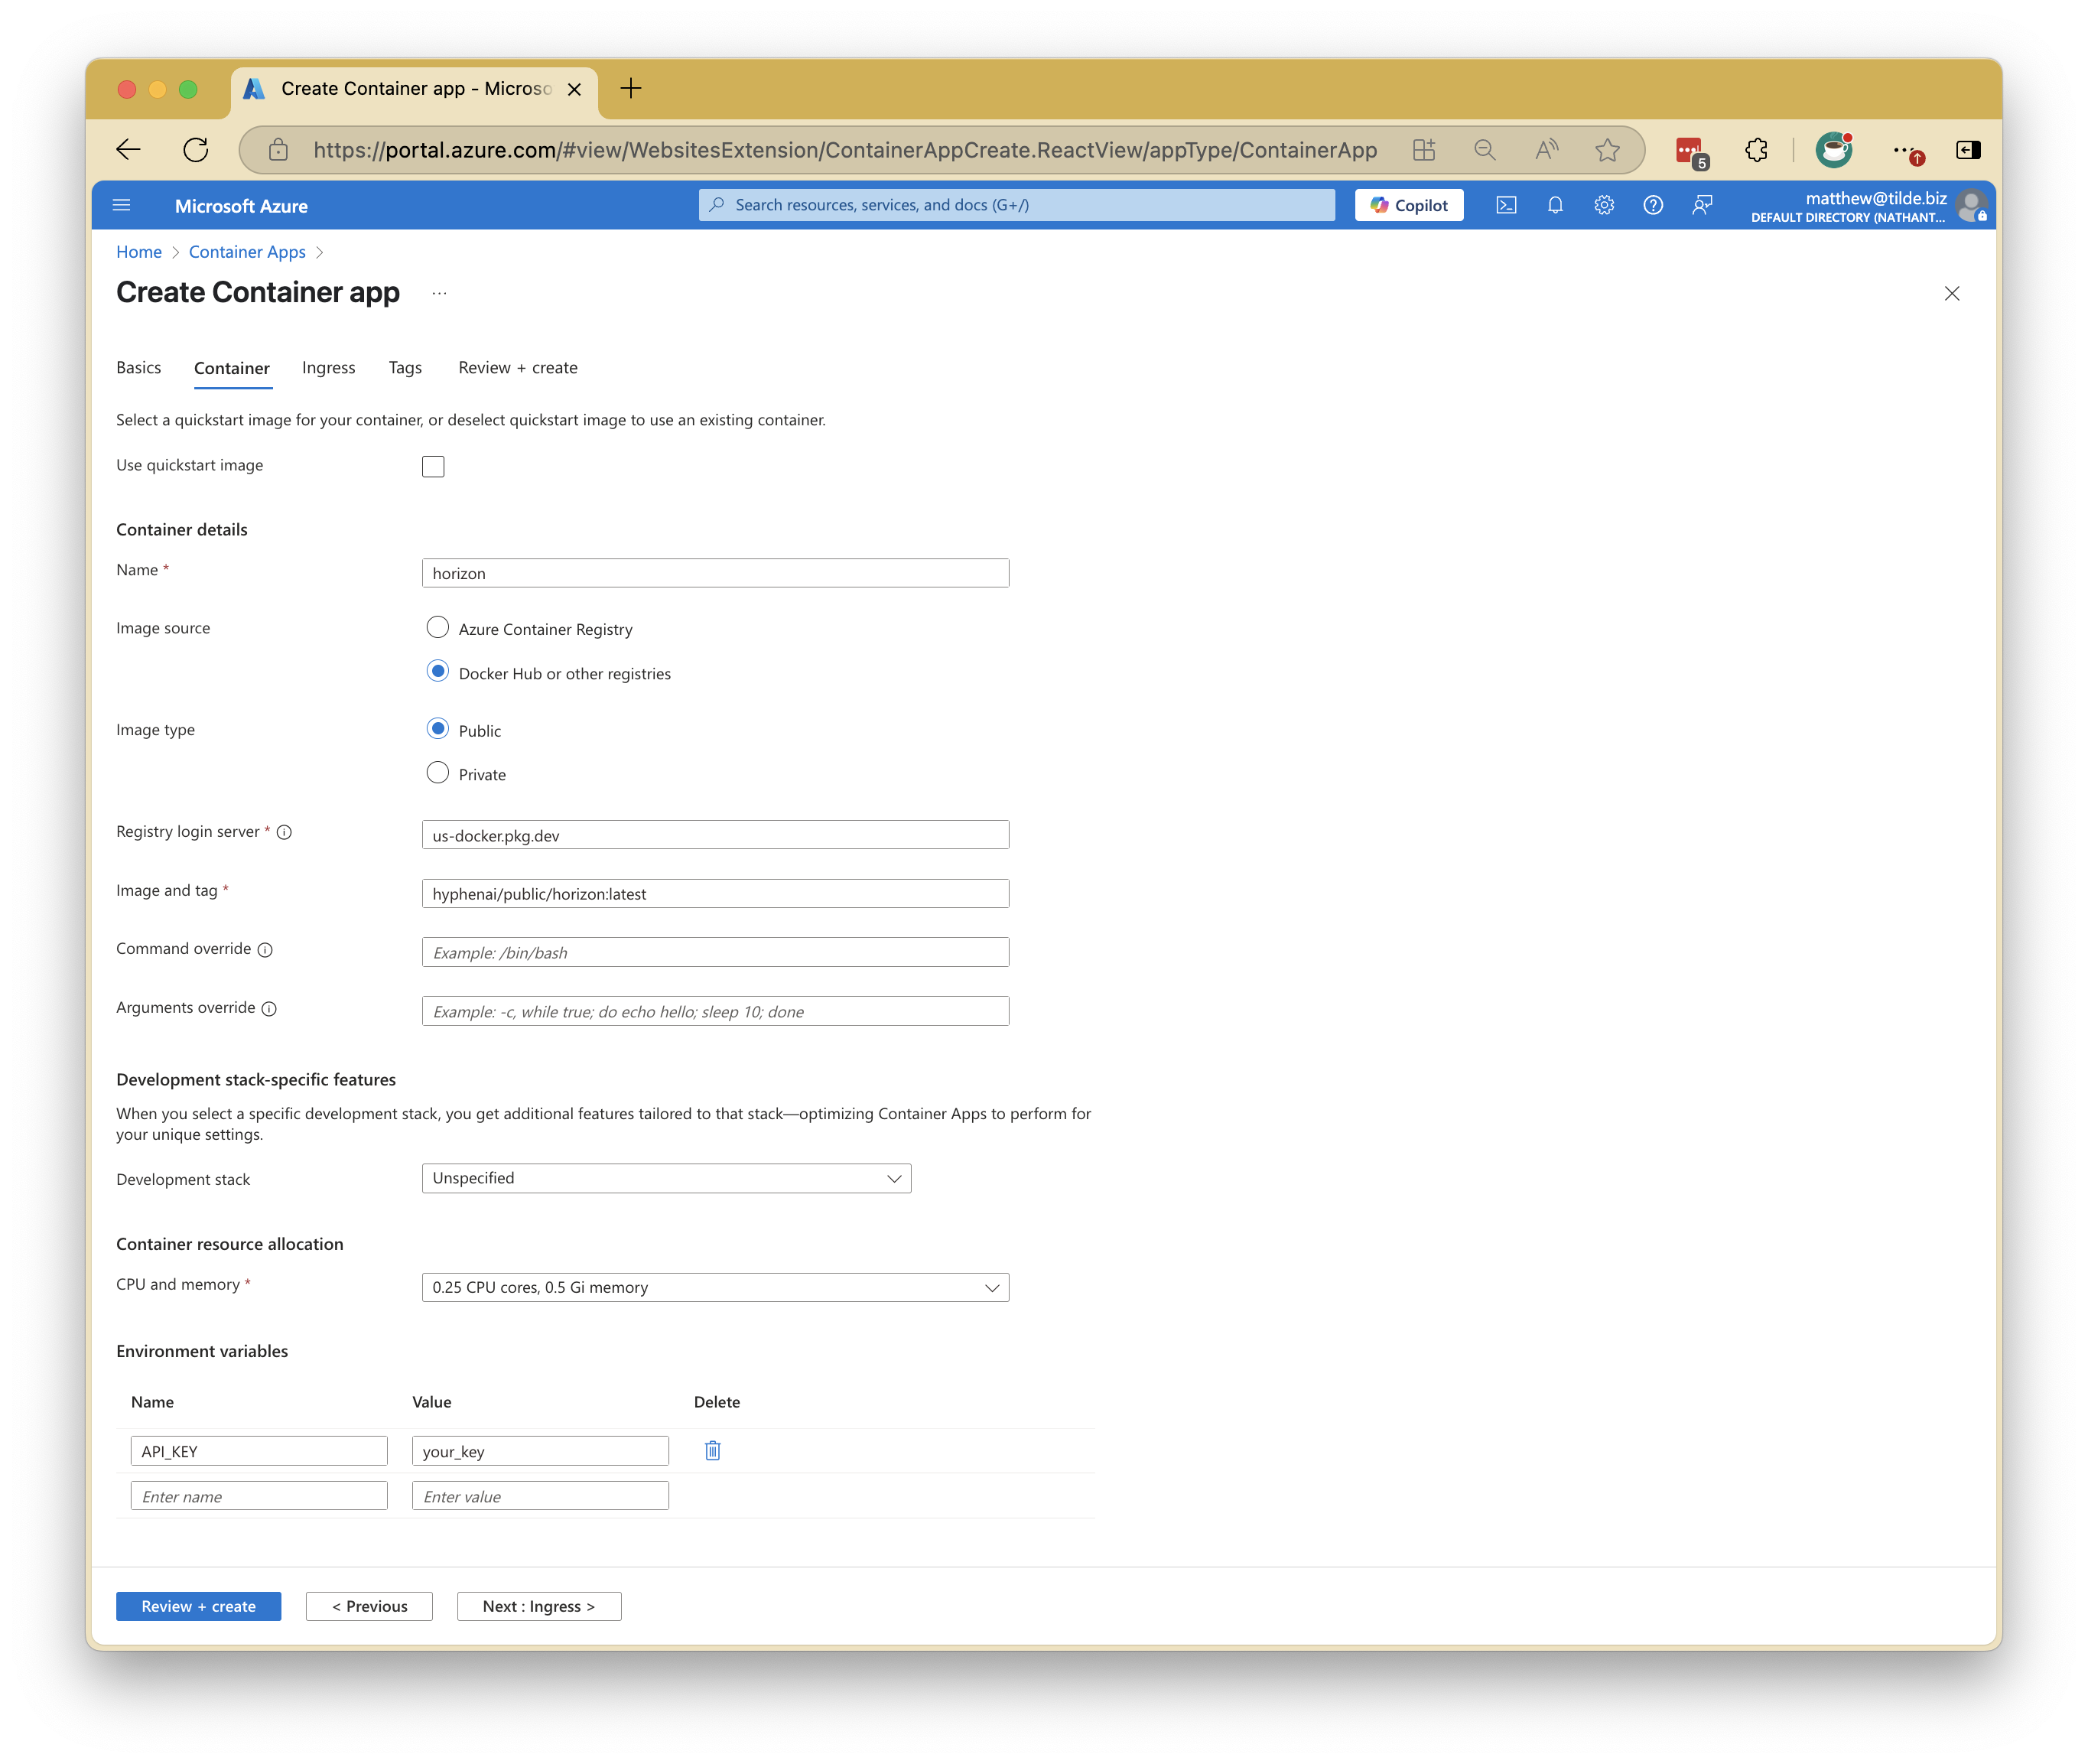Go back with the browser back arrow

click(x=128, y=150)
